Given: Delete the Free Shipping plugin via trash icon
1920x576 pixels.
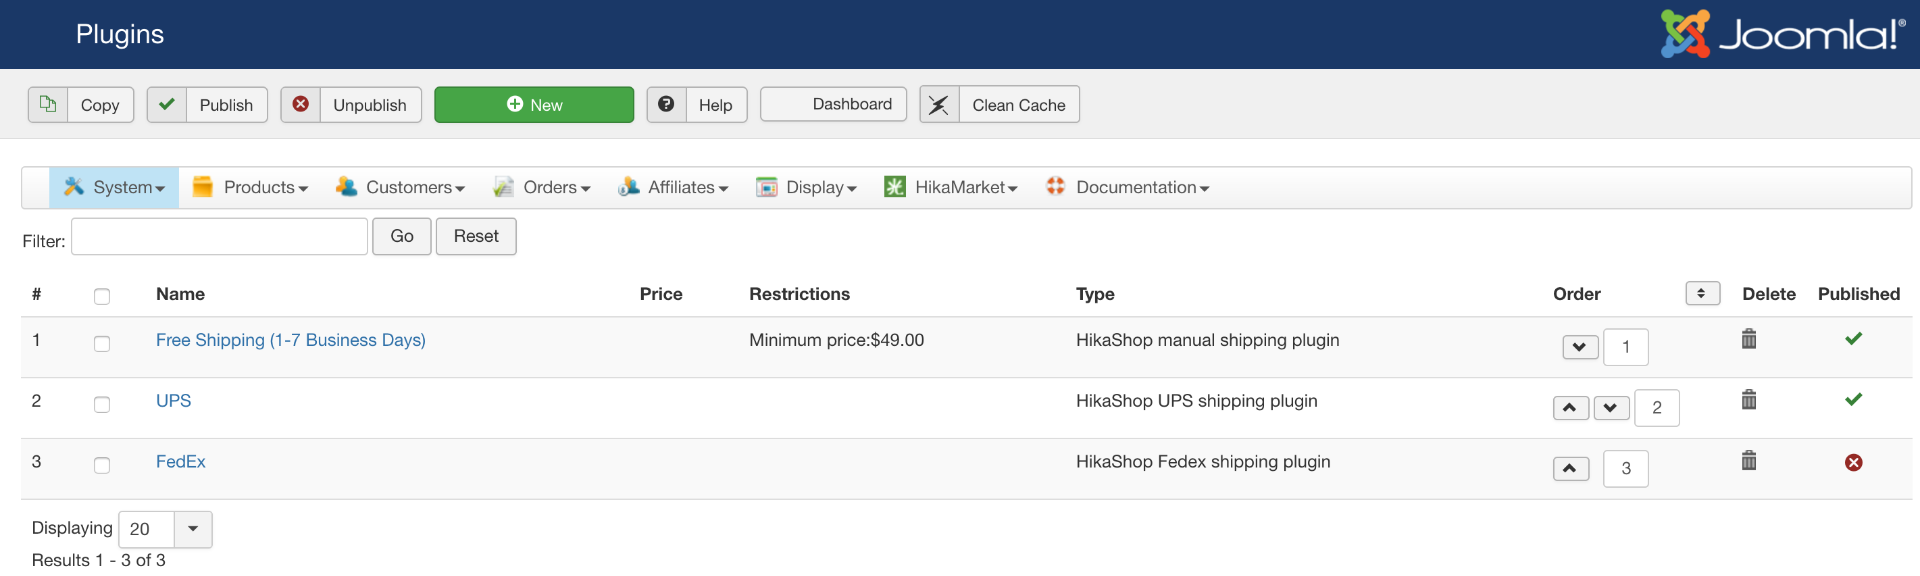Looking at the screenshot, I should click(x=1748, y=339).
